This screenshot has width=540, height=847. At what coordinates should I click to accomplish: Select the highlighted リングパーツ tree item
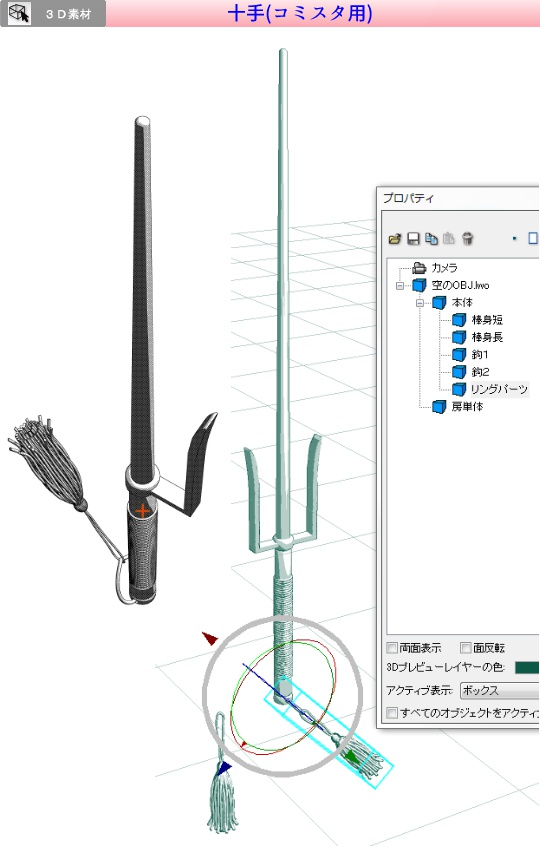498,389
